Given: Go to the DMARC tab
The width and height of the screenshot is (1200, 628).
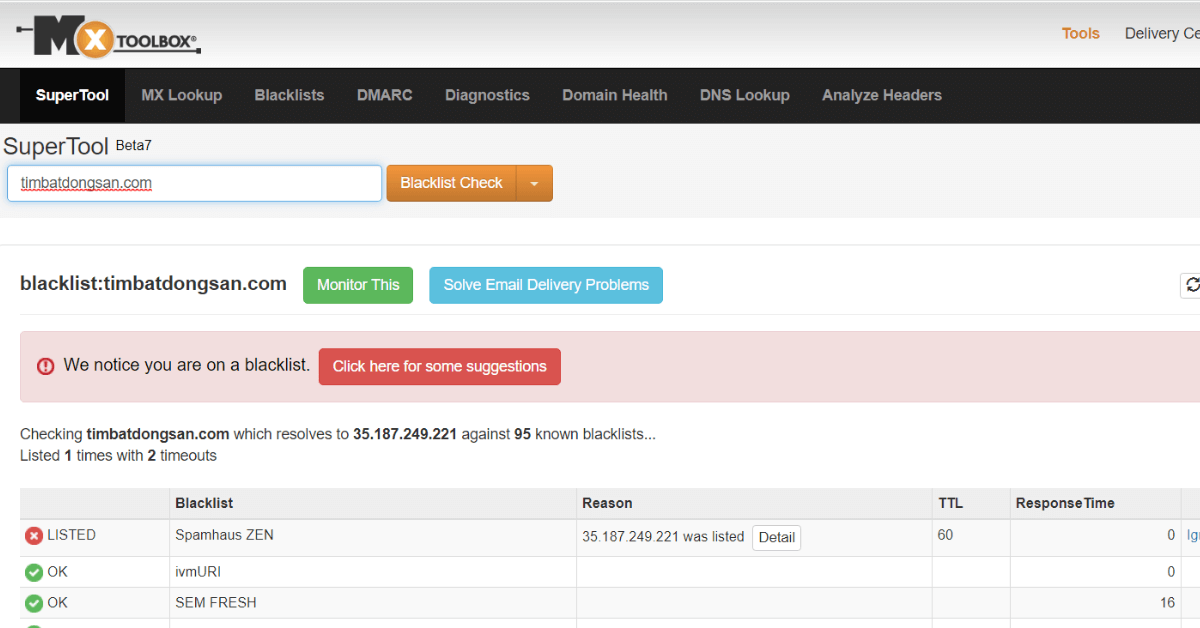Looking at the screenshot, I should pyautogui.click(x=384, y=96).
